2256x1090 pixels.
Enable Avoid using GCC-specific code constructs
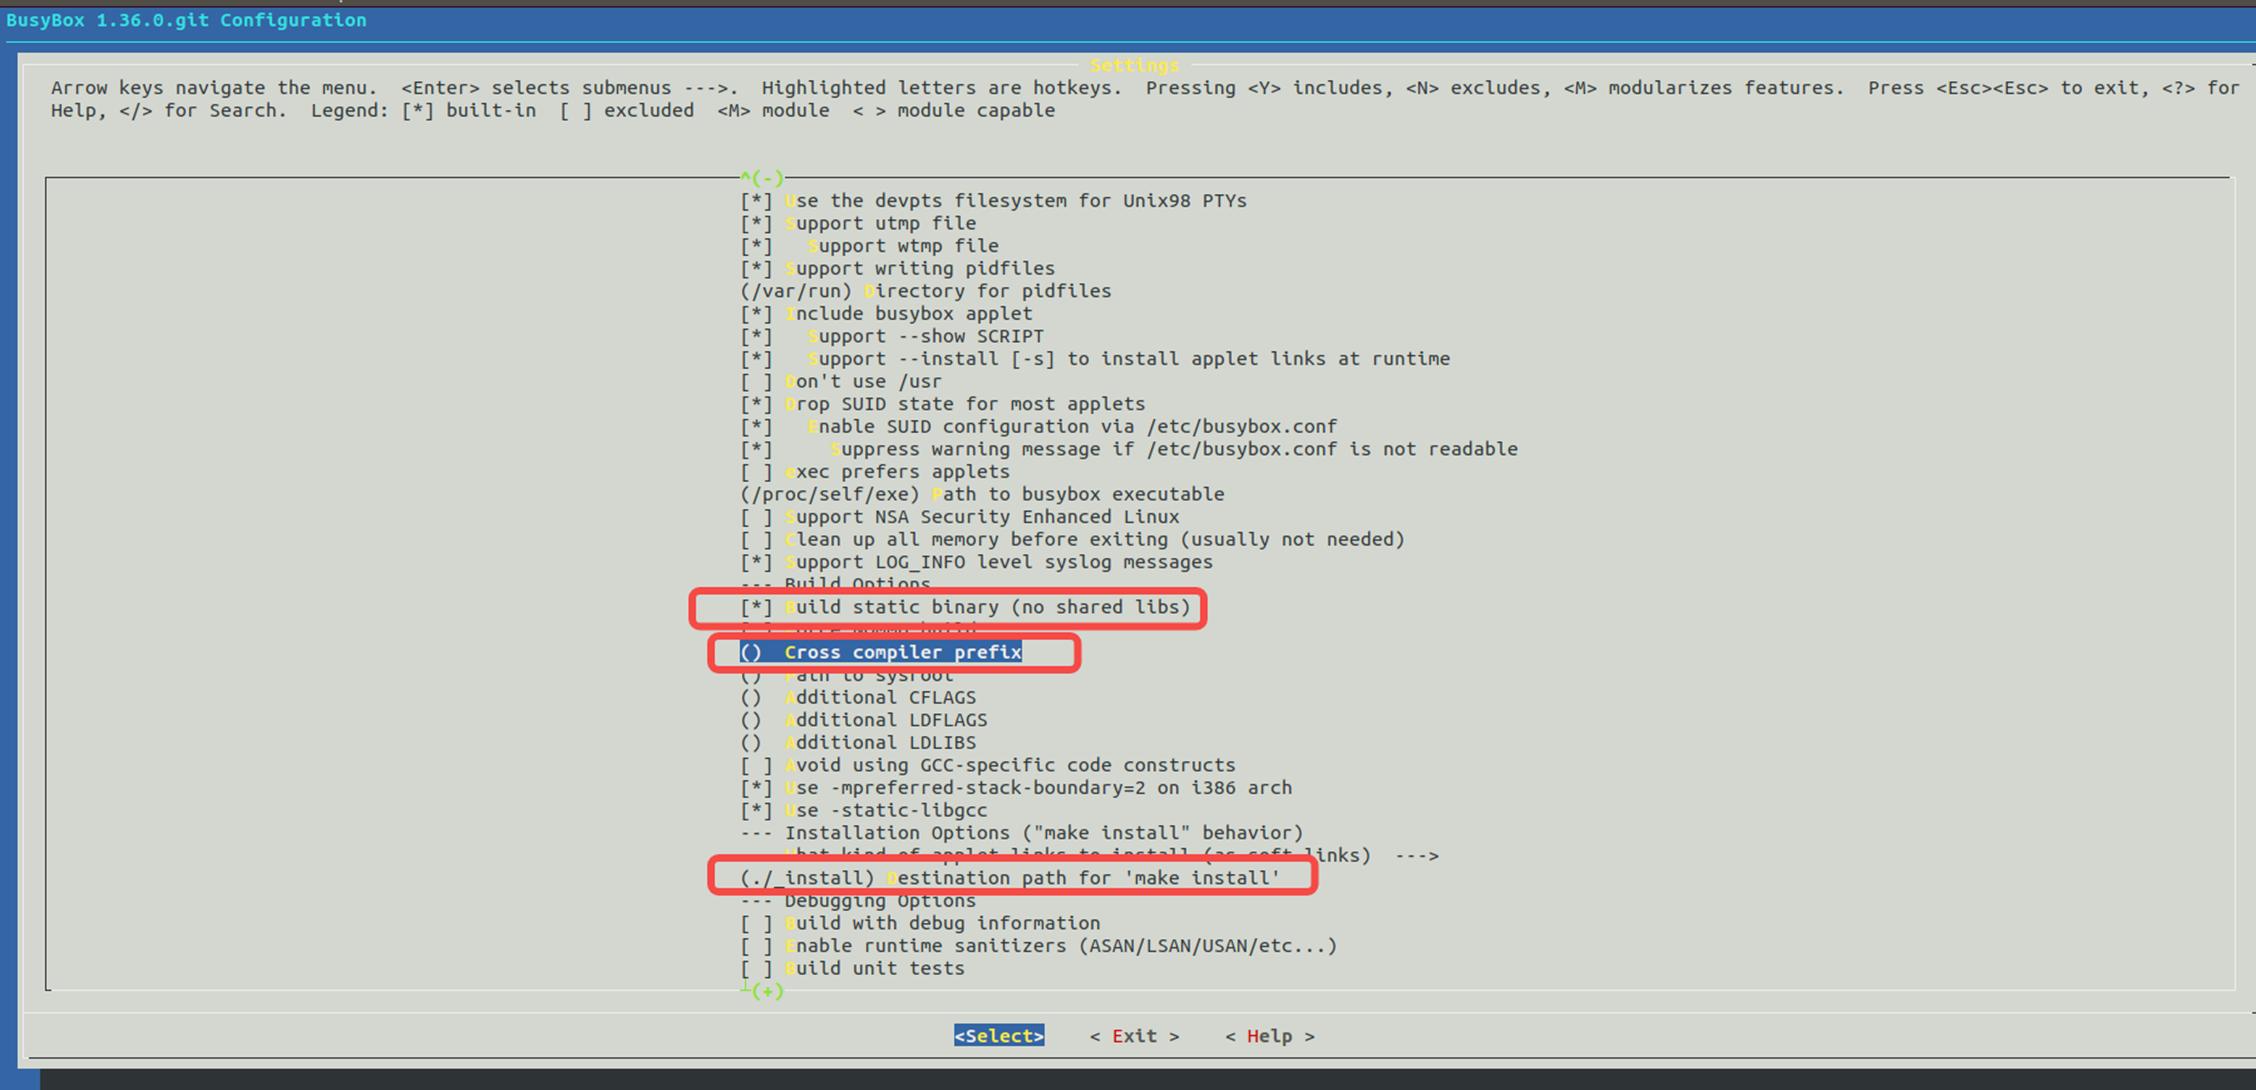987,765
